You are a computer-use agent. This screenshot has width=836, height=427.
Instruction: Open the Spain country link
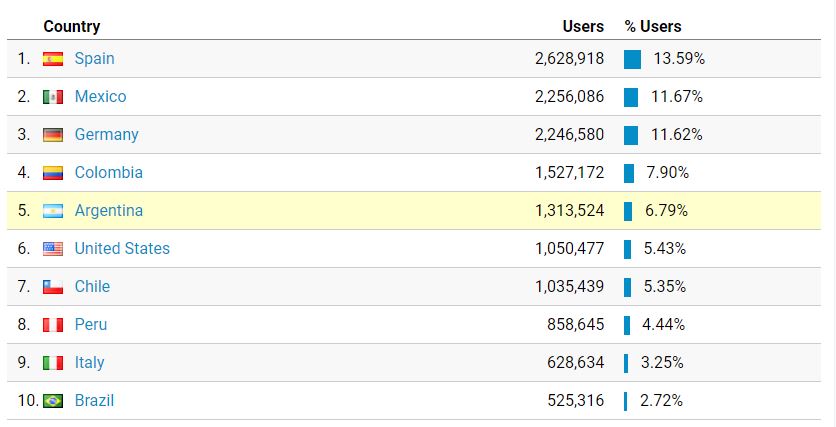(94, 58)
